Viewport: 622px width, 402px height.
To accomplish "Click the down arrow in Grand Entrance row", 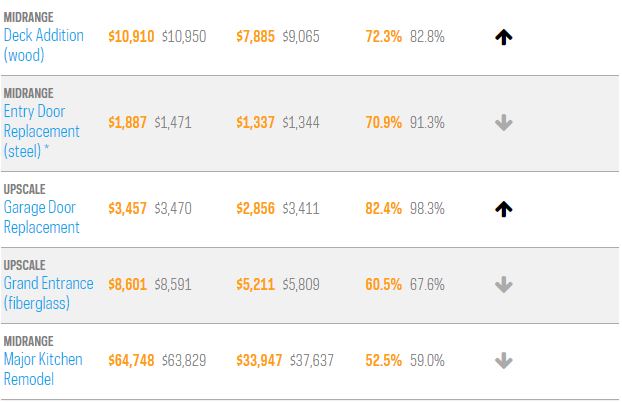I will coord(504,285).
